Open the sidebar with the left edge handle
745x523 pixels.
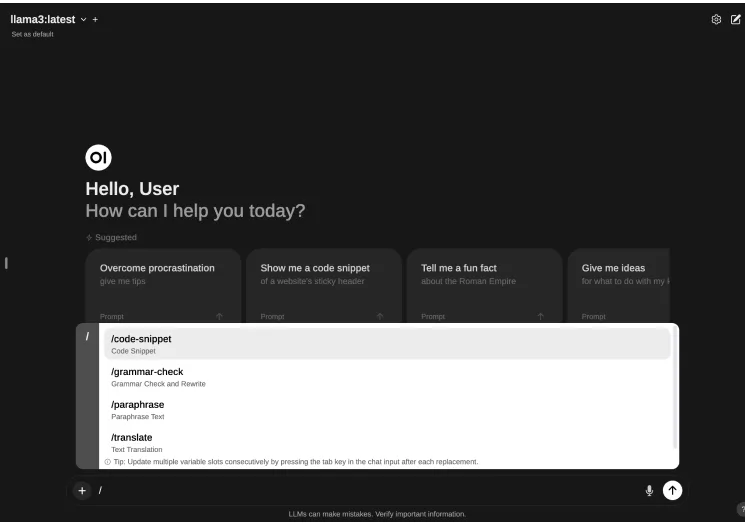pyautogui.click(x=6, y=263)
